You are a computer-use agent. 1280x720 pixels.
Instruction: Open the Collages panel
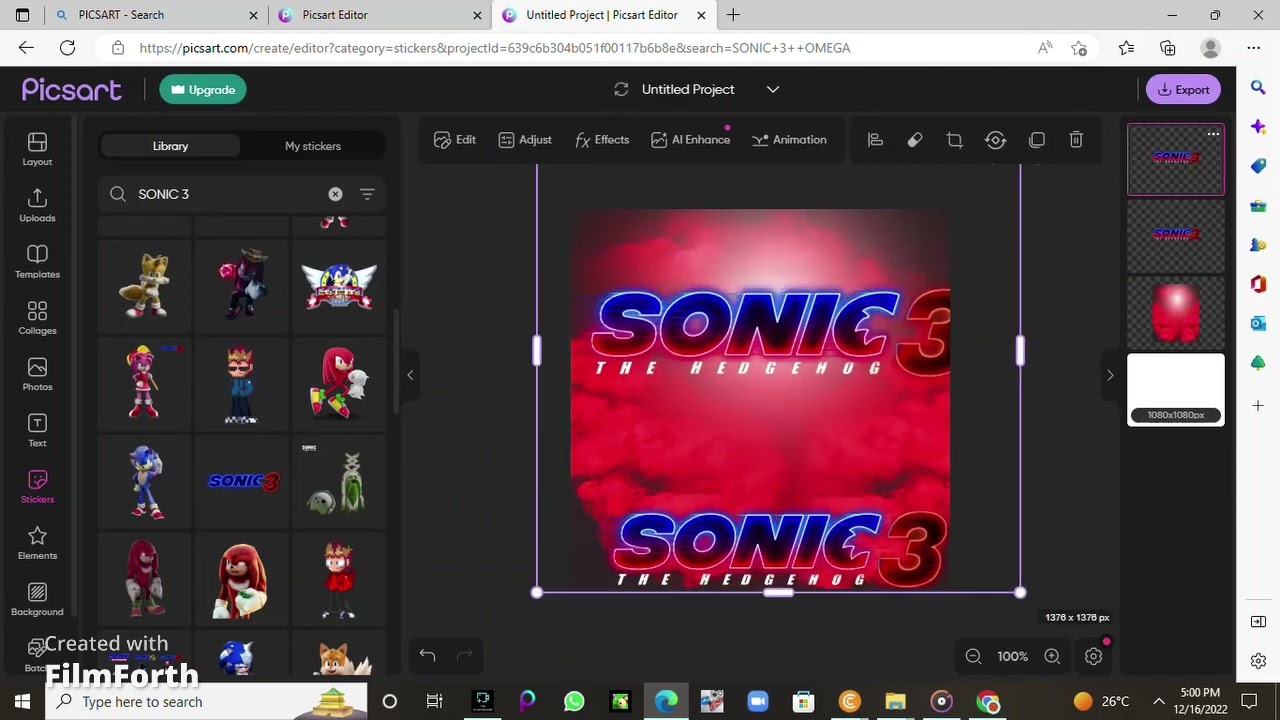coord(37,318)
